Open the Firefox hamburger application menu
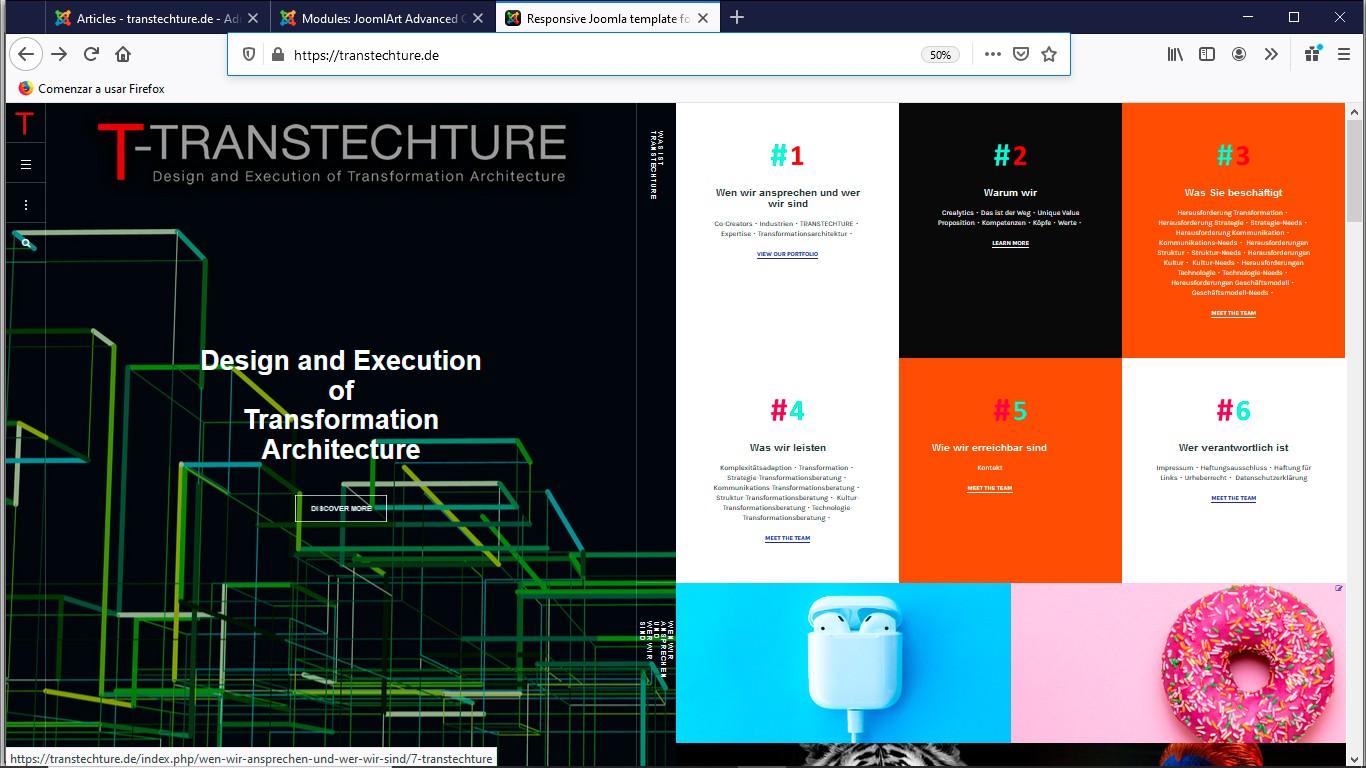 (x=1344, y=55)
